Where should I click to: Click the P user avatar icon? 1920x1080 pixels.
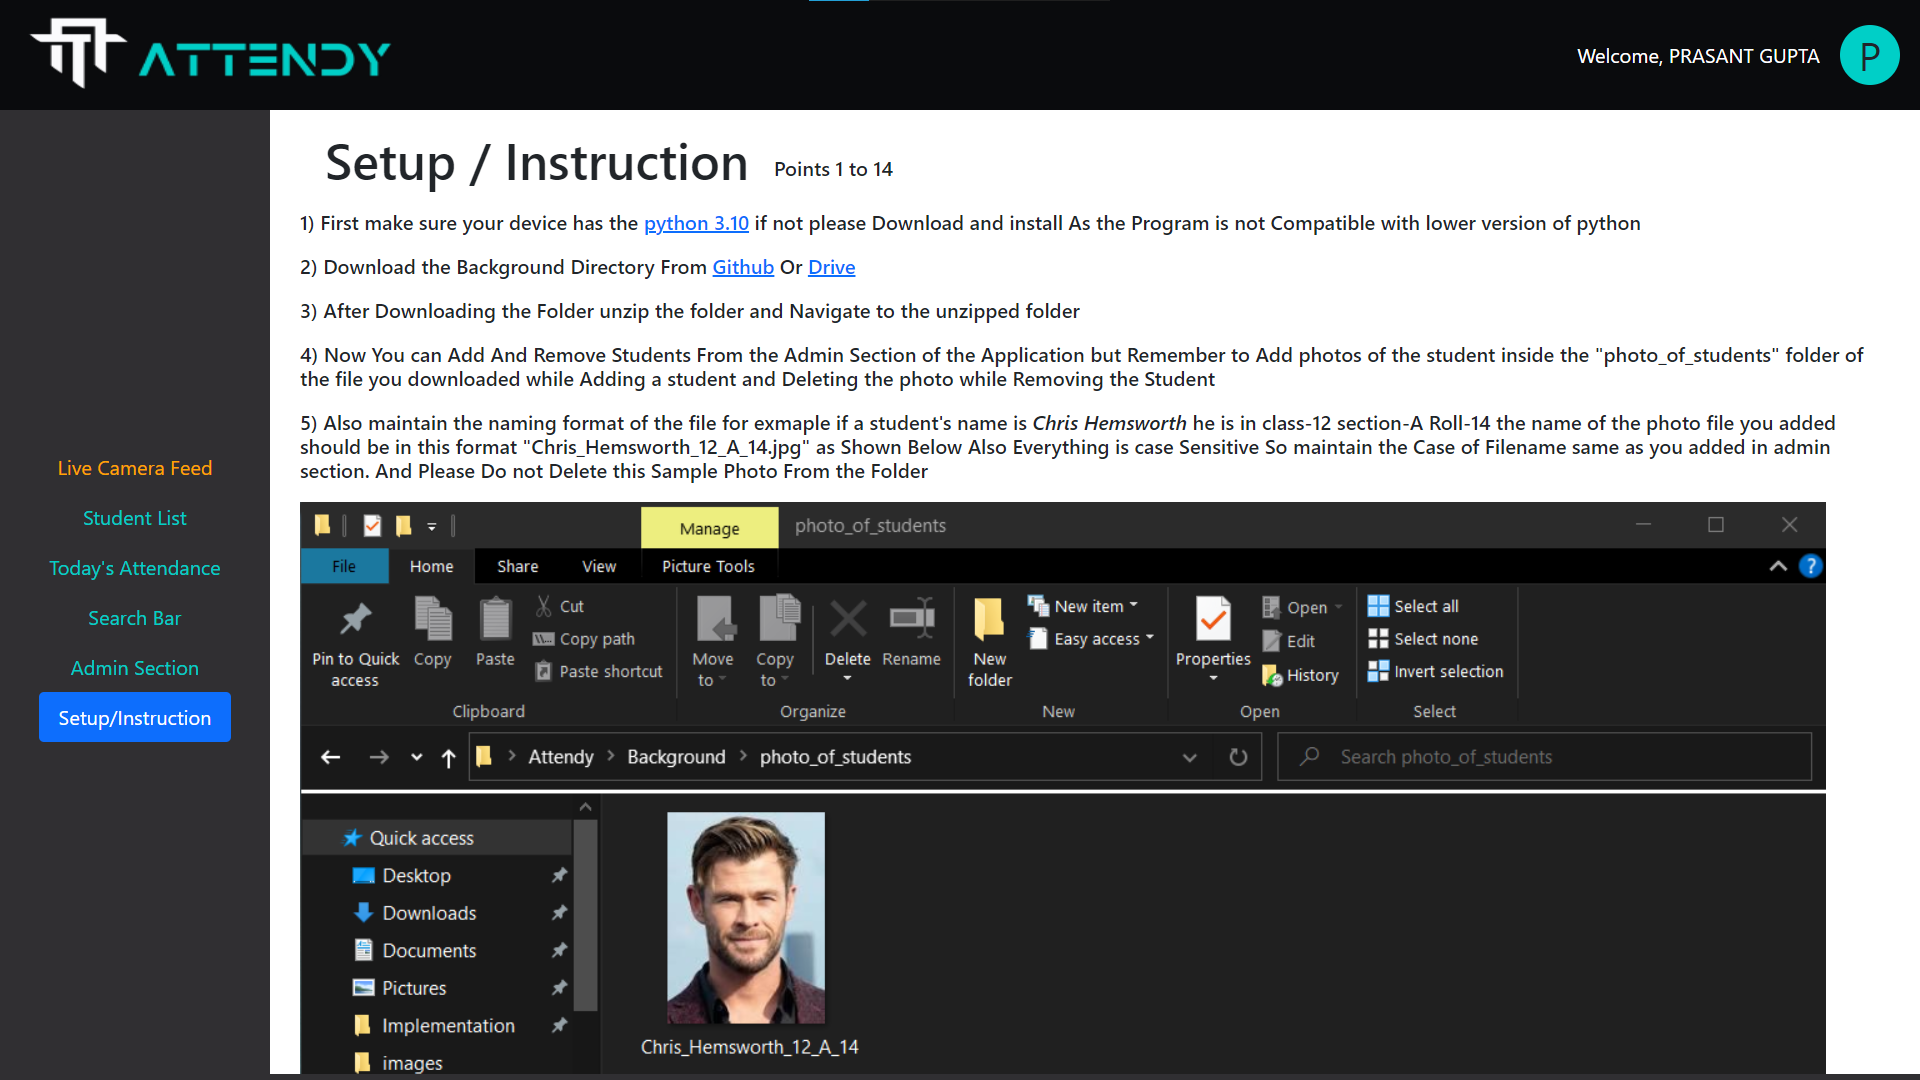point(1868,56)
